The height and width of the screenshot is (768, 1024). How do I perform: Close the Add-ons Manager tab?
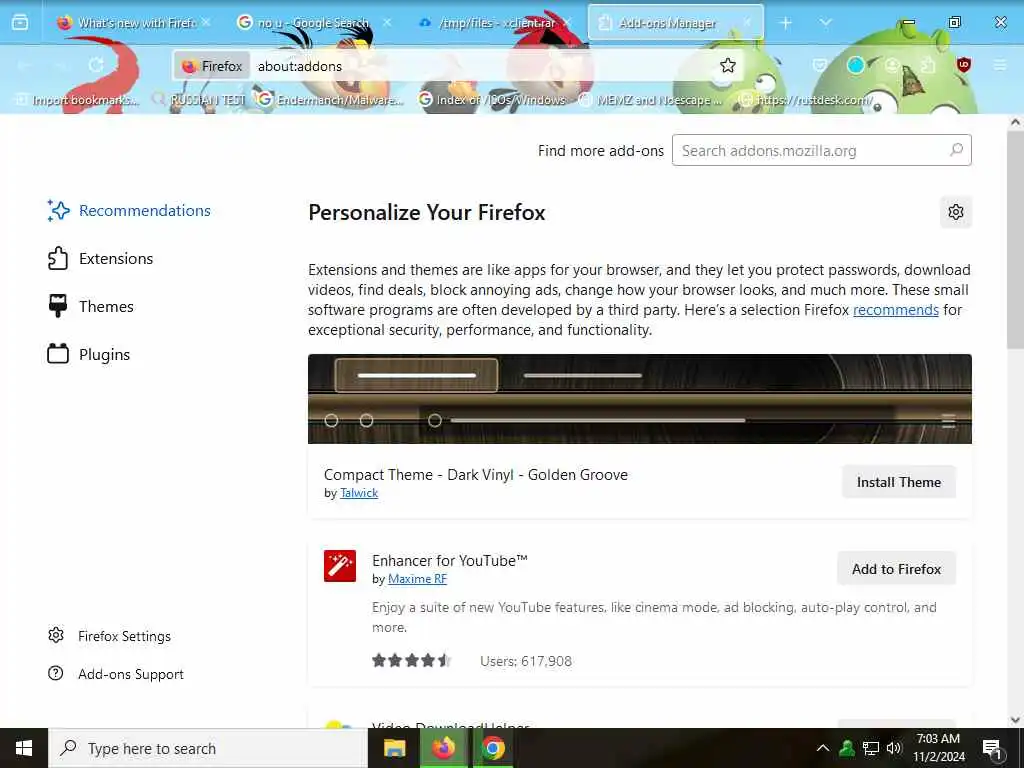(x=748, y=23)
